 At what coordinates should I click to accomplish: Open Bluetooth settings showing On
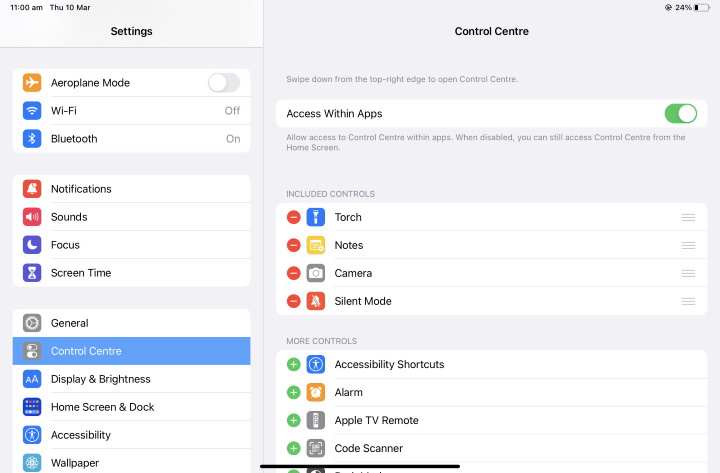click(131, 139)
